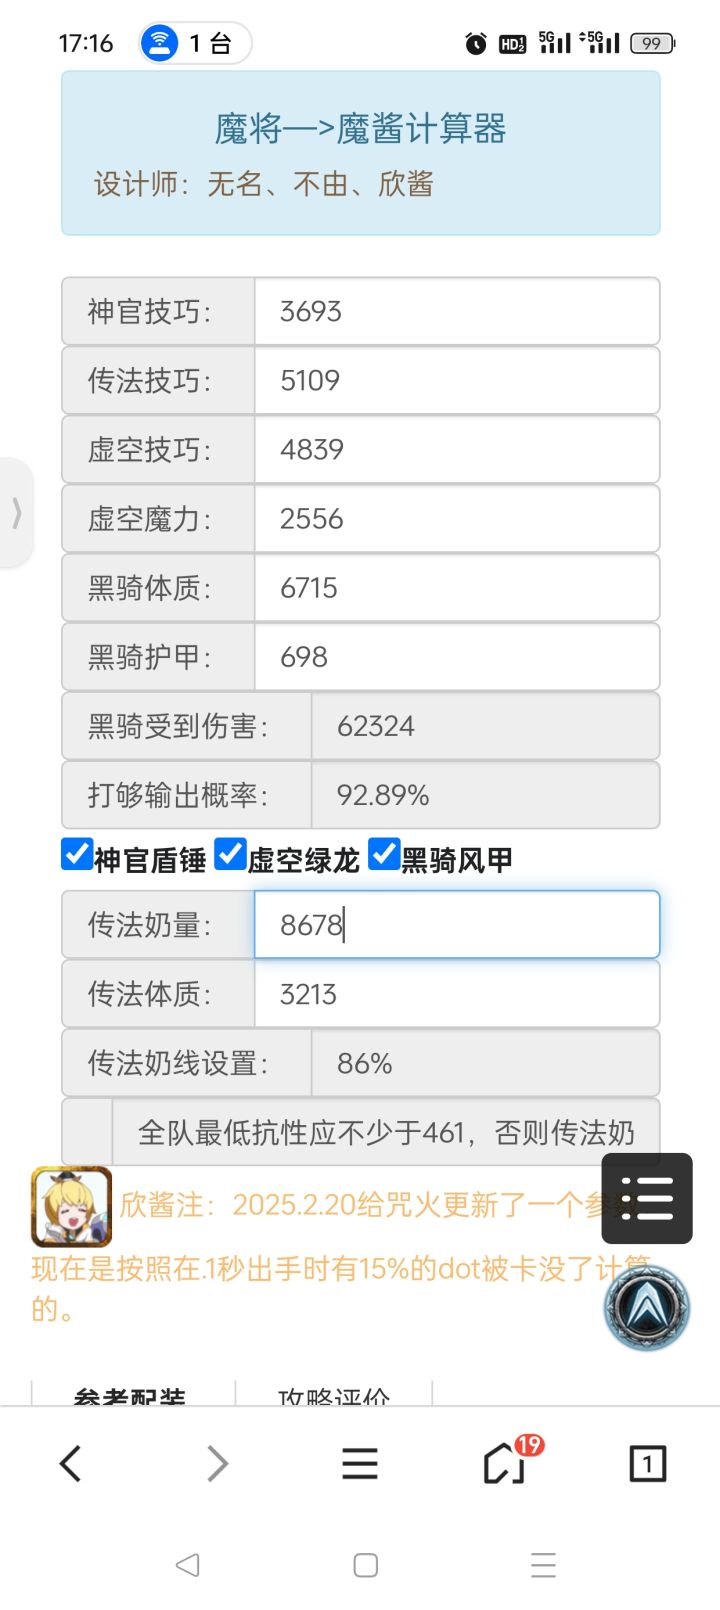
Task: Tap the browser forward arrow
Action: click(217, 1464)
